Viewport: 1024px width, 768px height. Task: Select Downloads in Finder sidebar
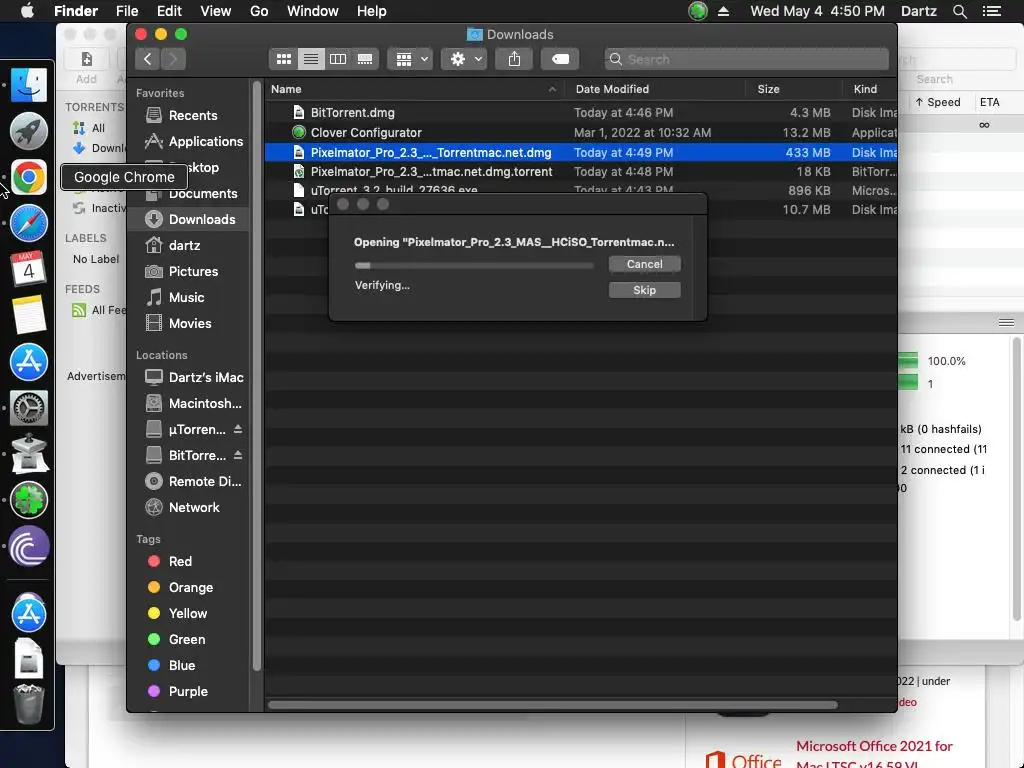pyautogui.click(x=189, y=219)
